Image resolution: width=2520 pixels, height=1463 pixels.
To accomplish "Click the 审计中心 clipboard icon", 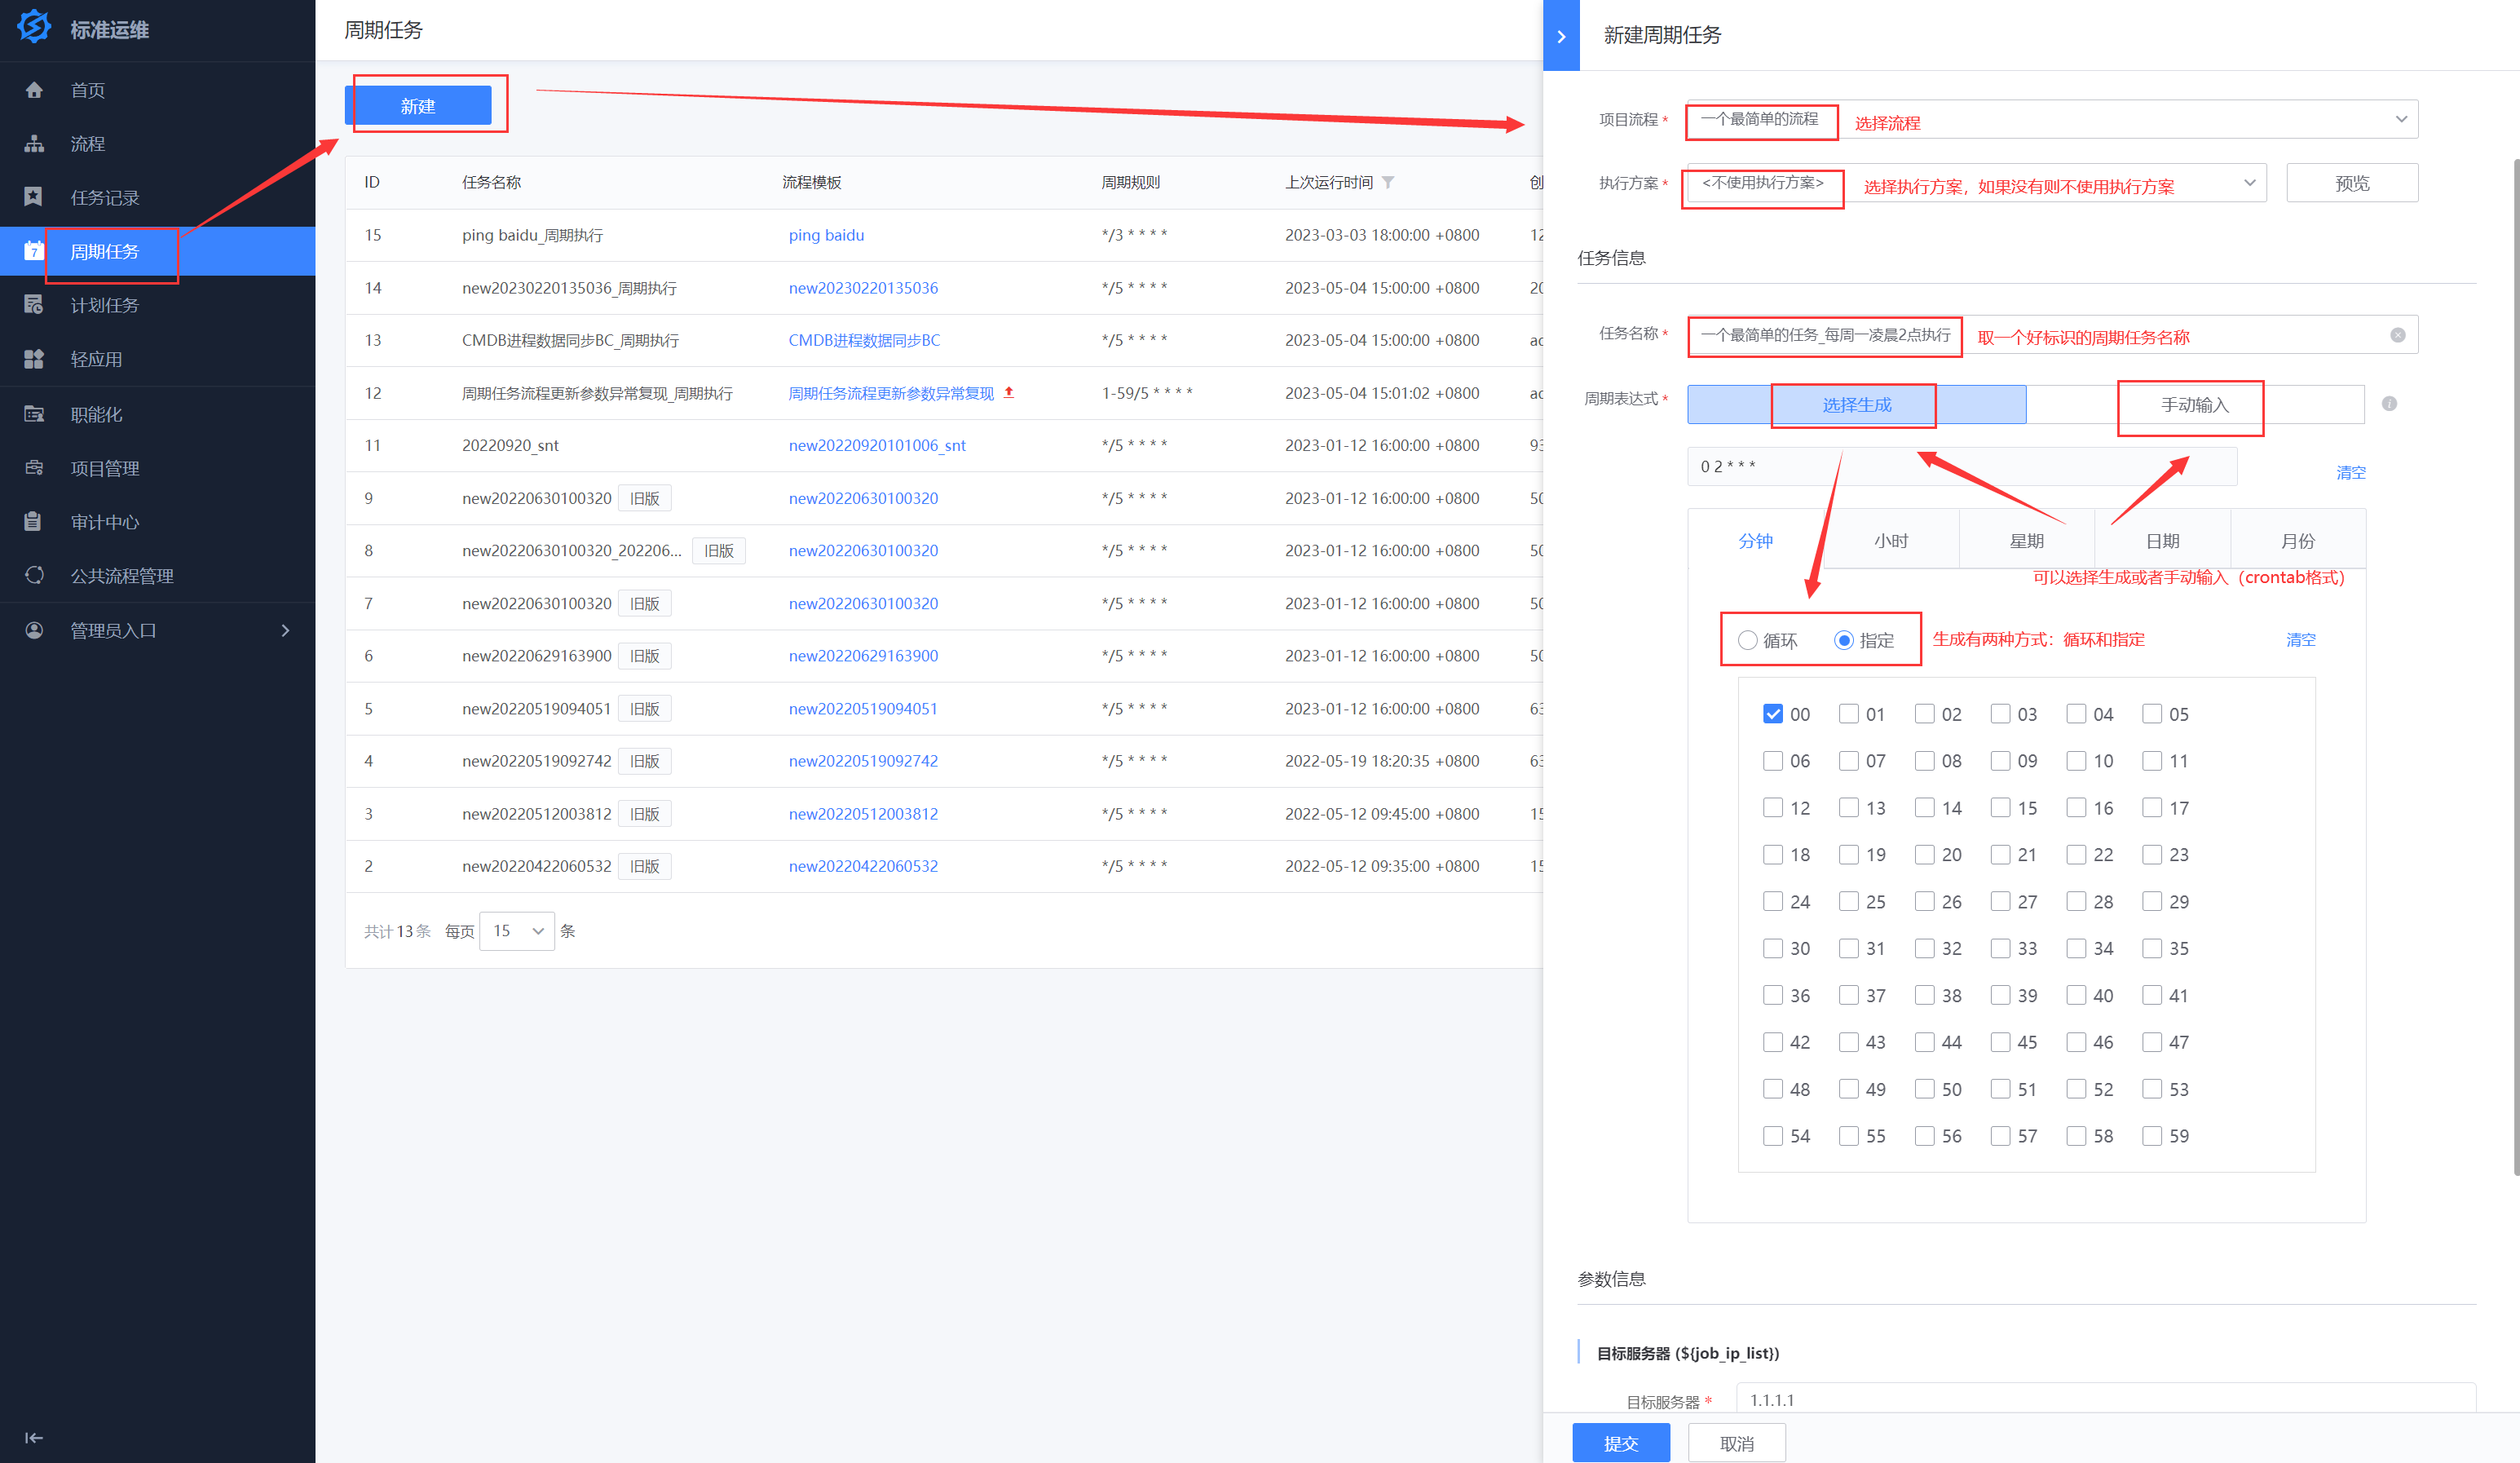I will [x=34, y=522].
